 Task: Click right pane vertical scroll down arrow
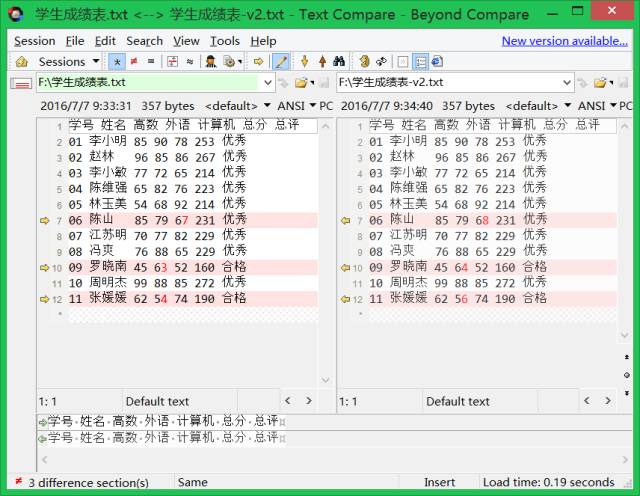coord(624,336)
